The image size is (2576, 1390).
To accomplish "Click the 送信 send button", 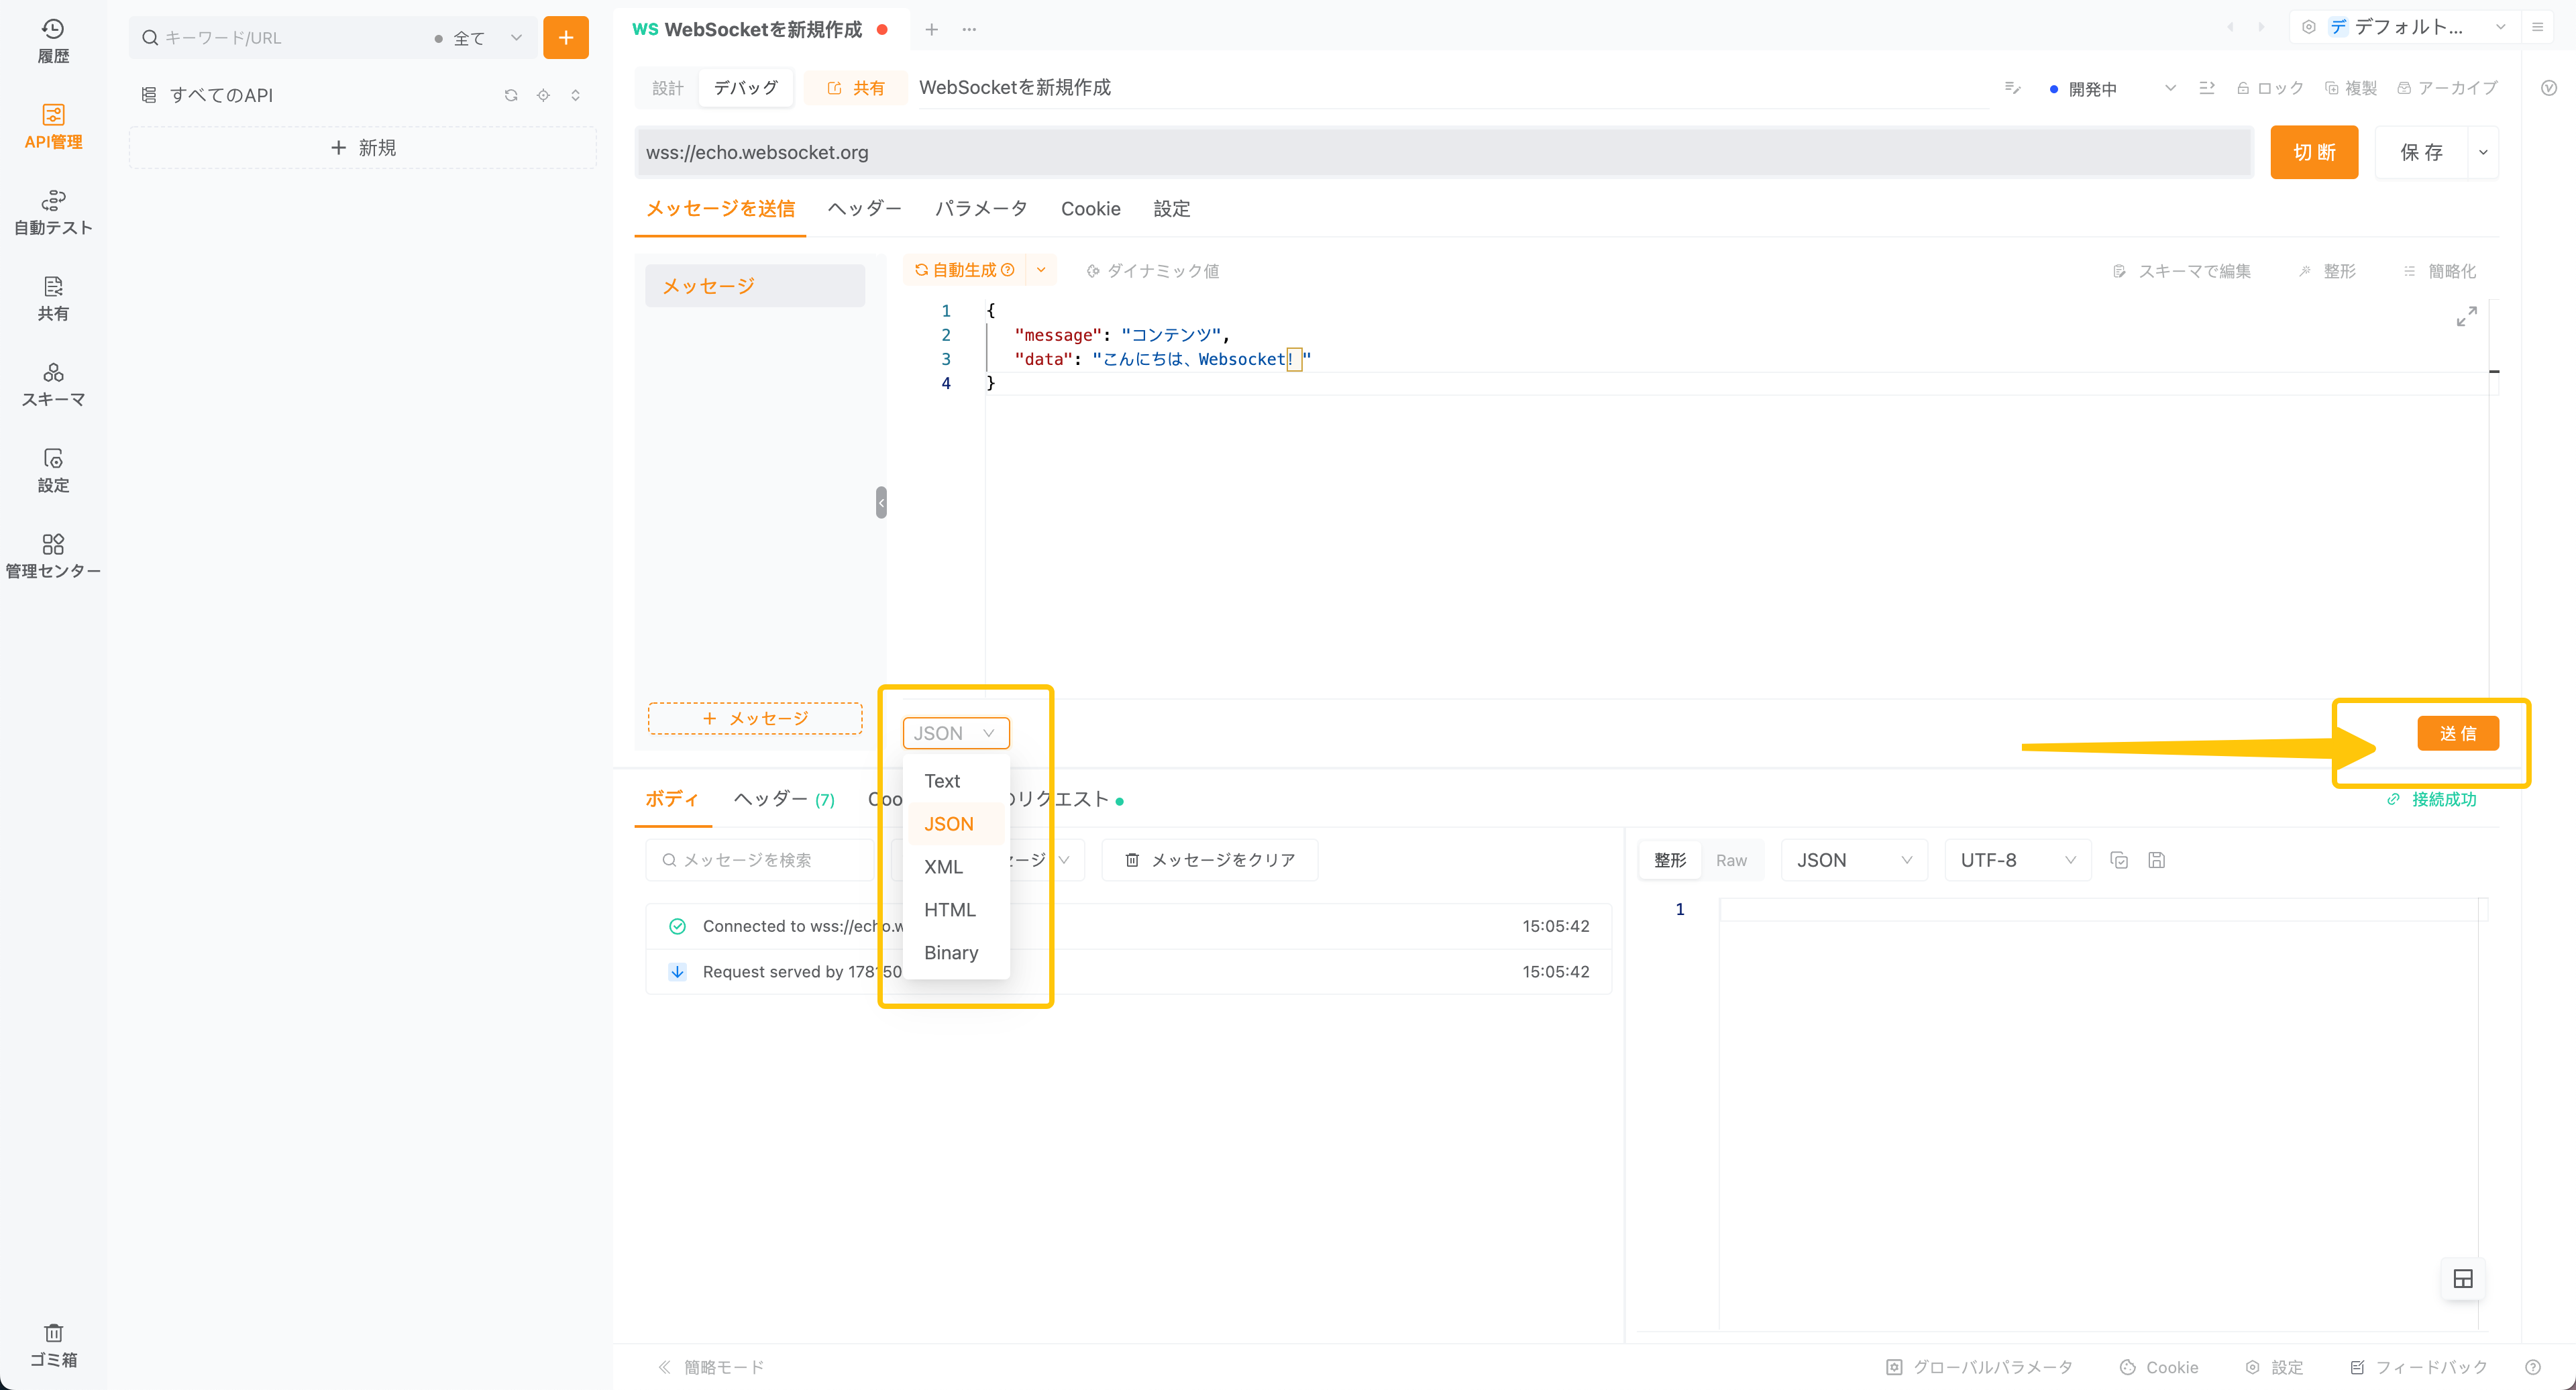I will [x=2458, y=733].
